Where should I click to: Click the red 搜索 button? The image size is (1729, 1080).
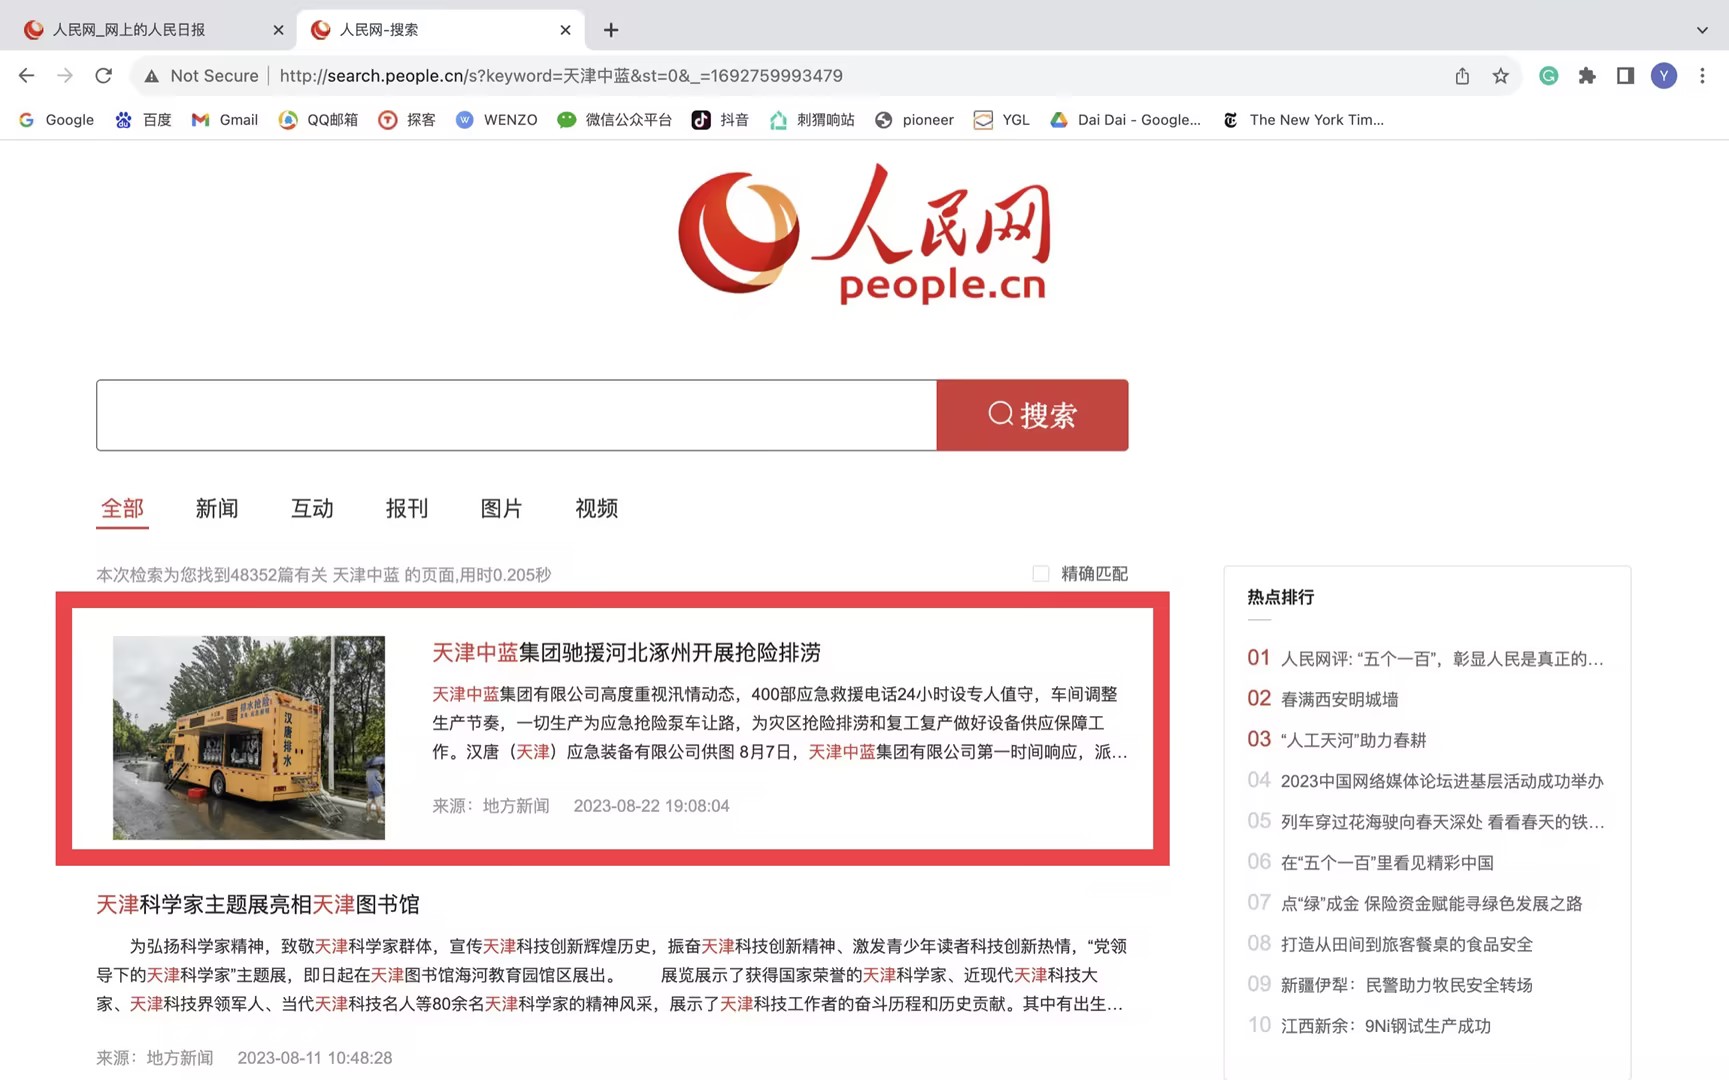pyautogui.click(x=1032, y=415)
